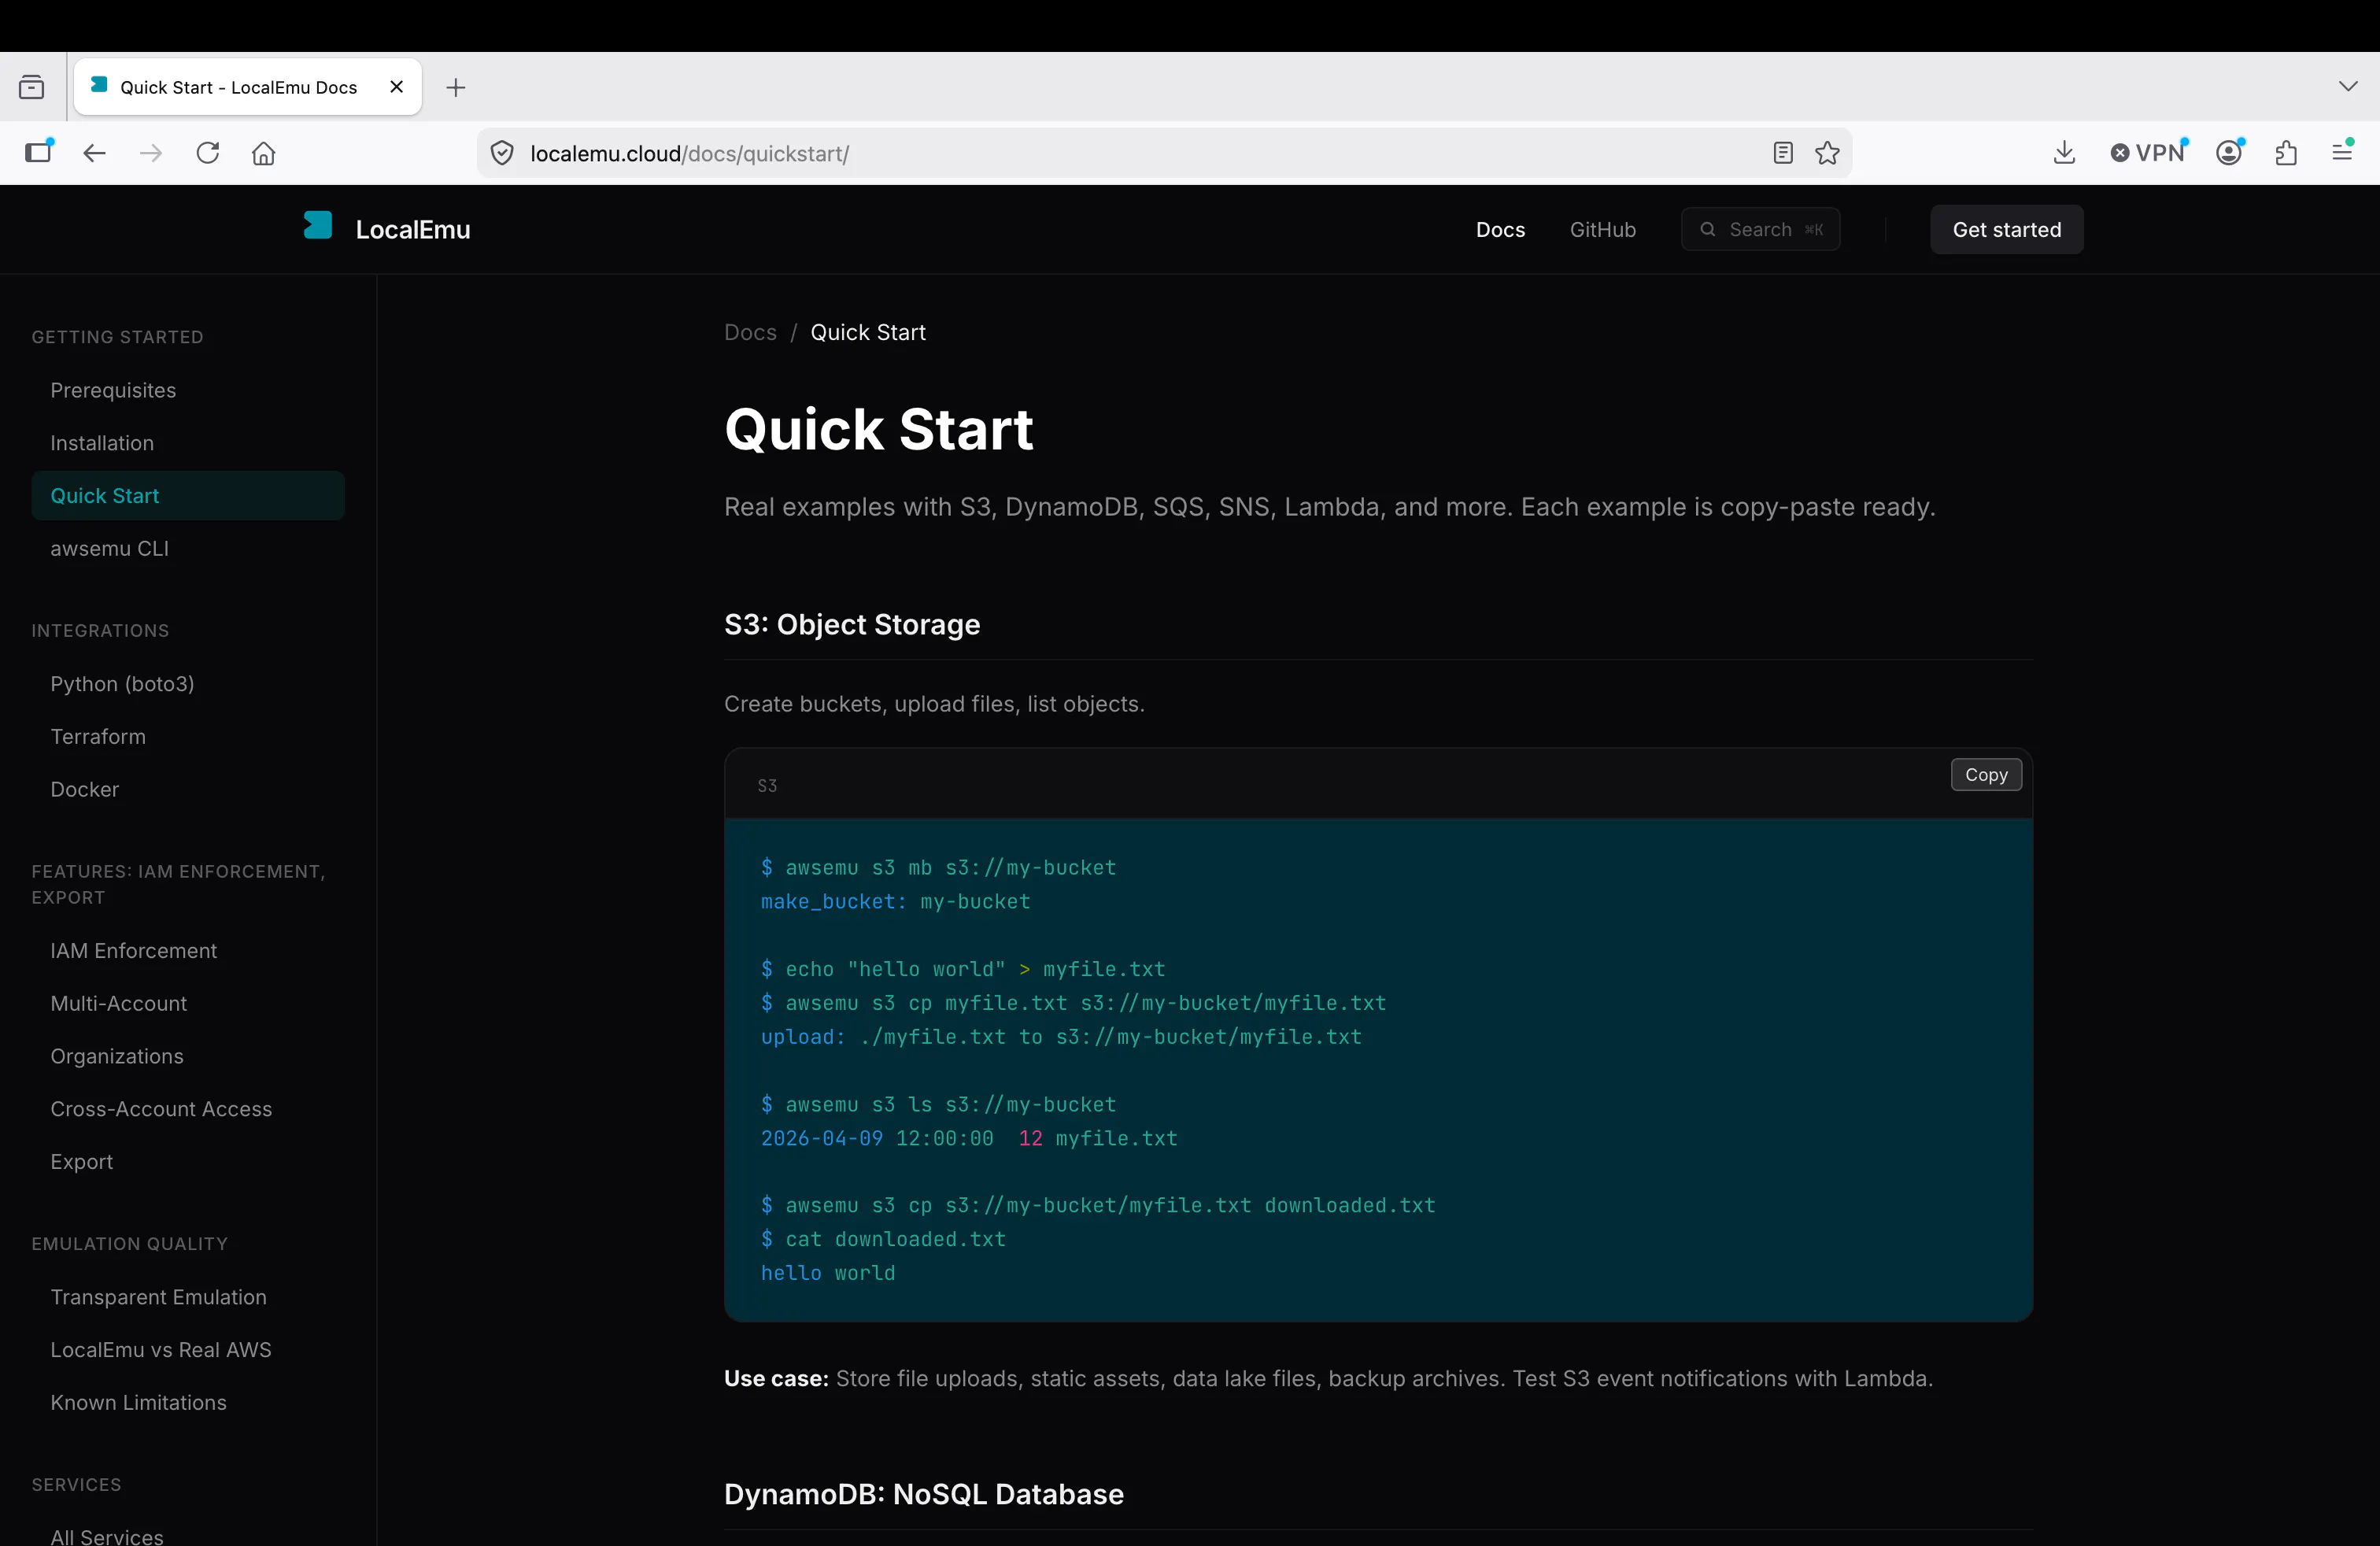Click the Quick Start breadcrumb text
Screen dimensions: 2380x1546
[x=868, y=332]
